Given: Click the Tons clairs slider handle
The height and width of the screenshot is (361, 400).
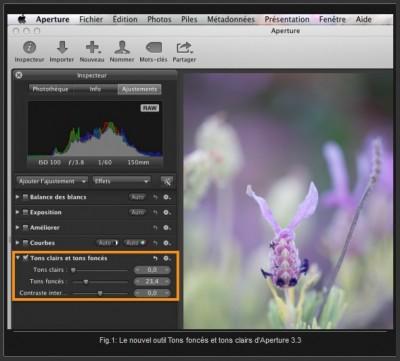Looking at the screenshot, I should coord(73,270).
